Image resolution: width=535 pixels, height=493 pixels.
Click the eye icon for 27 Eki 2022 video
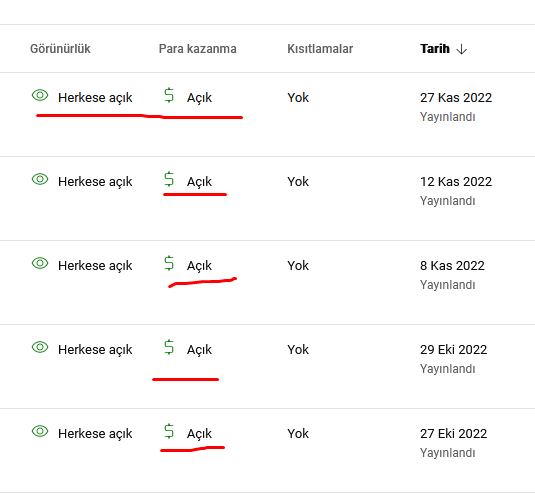[40, 431]
